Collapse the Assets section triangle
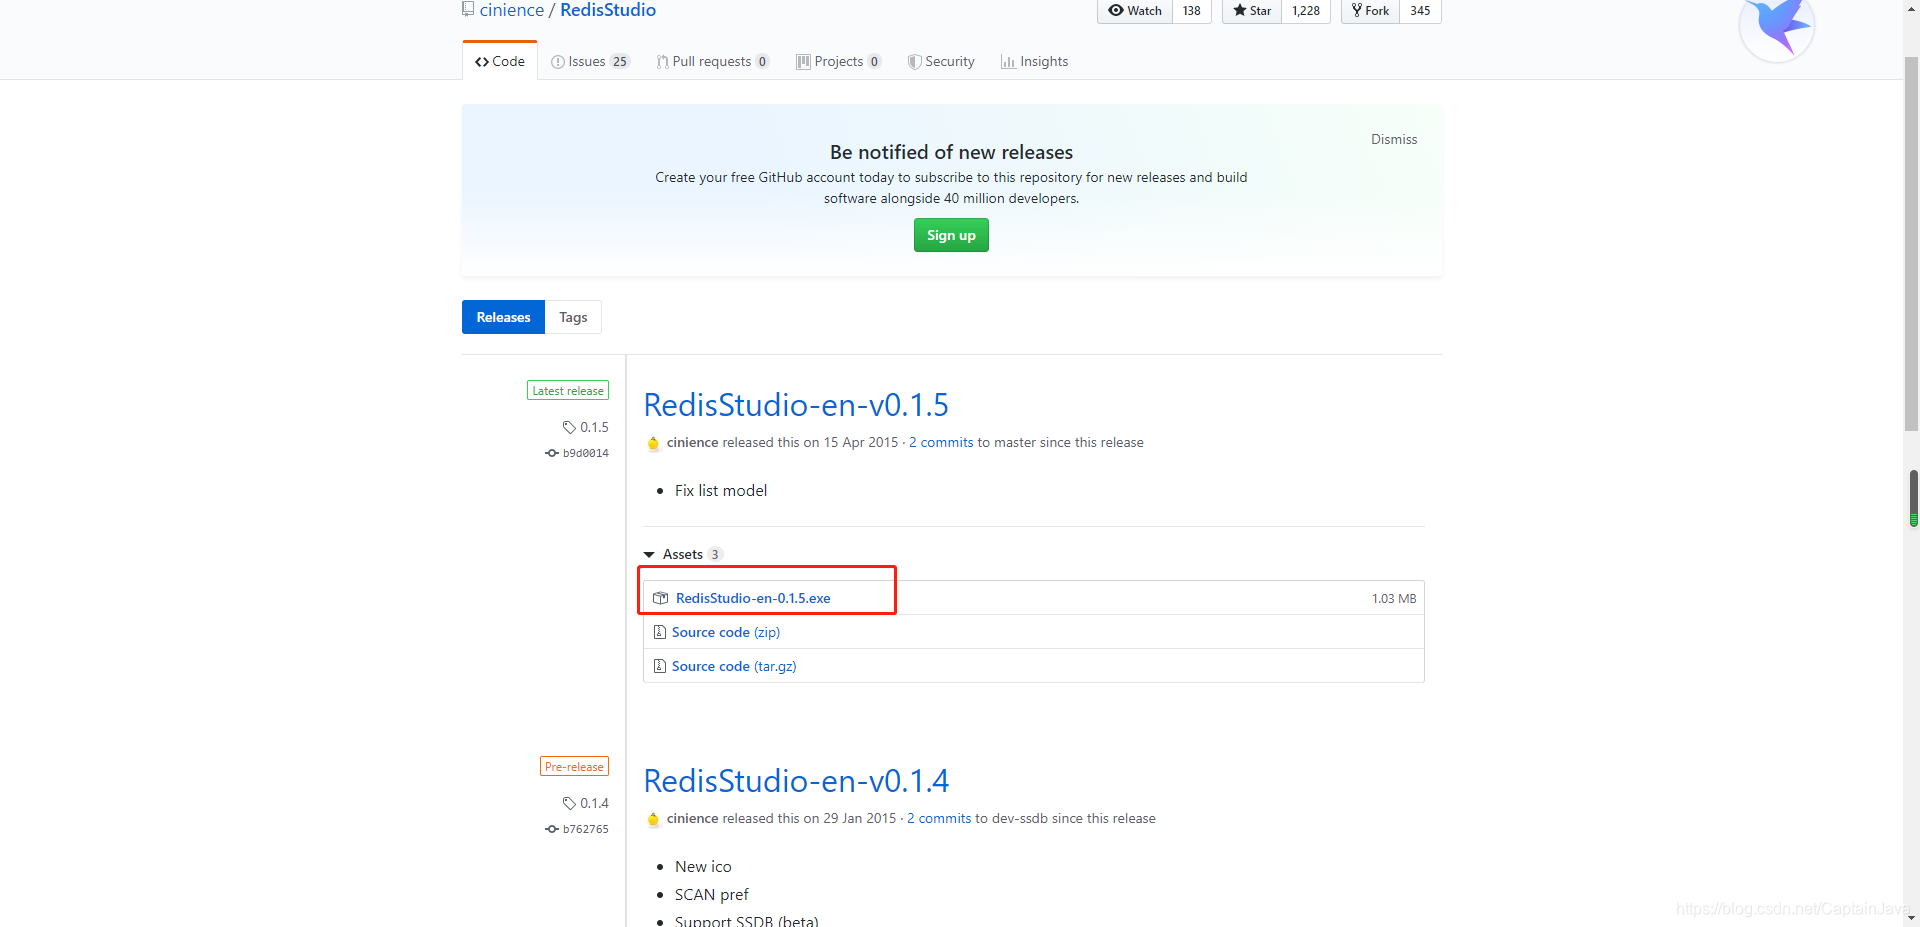Image resolution: width=1920 pixels, height=927 pixels. [x=649, y=554]
